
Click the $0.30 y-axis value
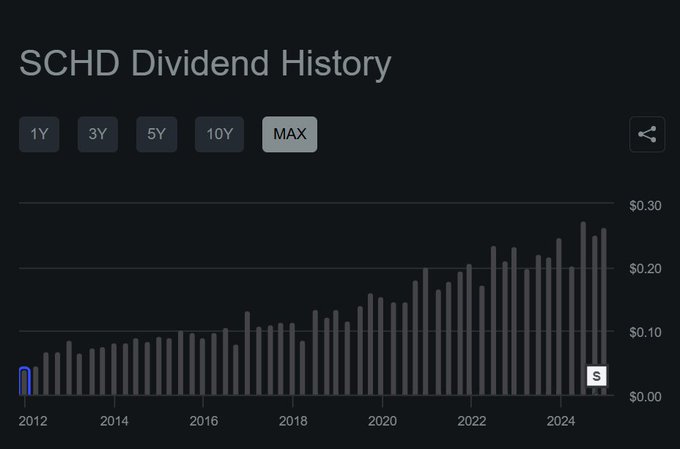(645, 206)
